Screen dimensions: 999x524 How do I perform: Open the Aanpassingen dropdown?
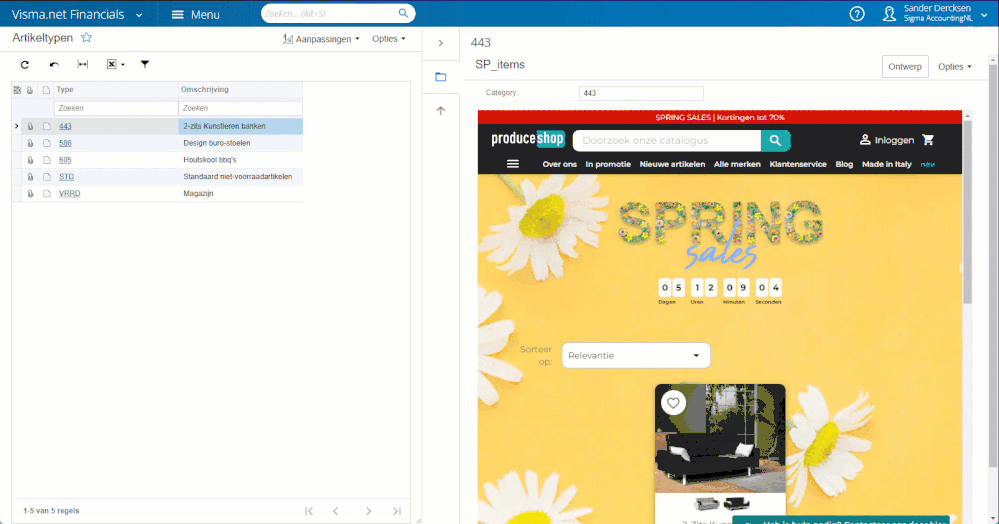click(322, 39)
